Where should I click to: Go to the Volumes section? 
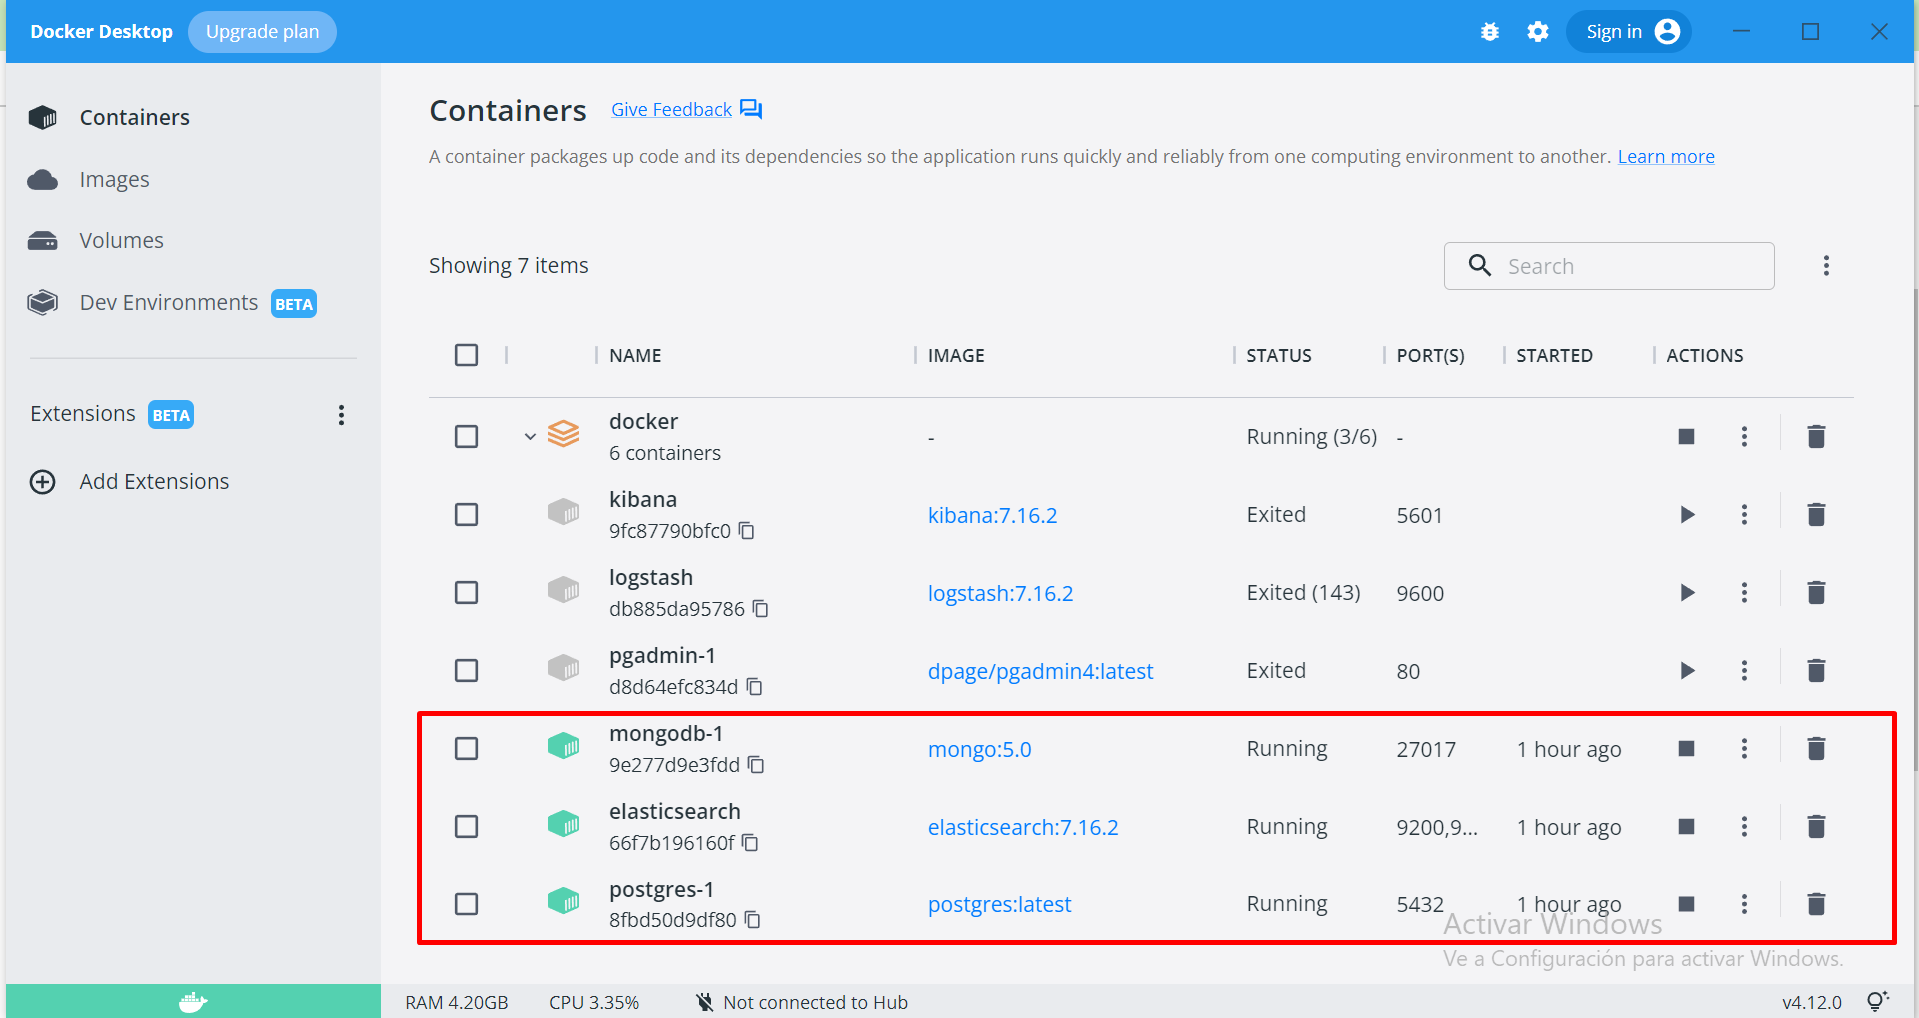pyautogui.click(x=121, y=241)
